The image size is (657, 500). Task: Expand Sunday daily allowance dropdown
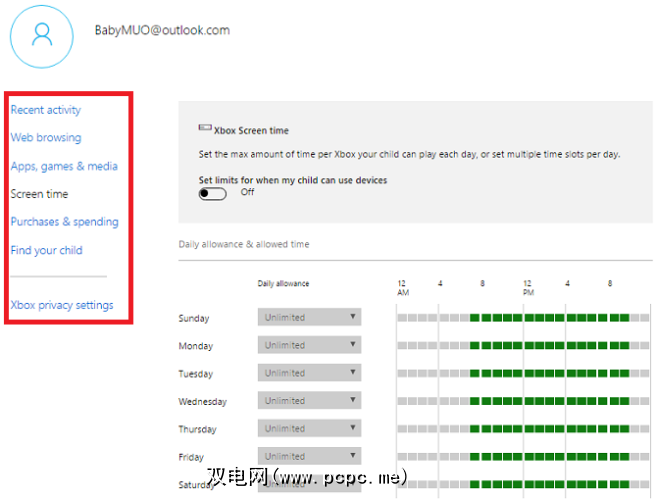(309, 317)
